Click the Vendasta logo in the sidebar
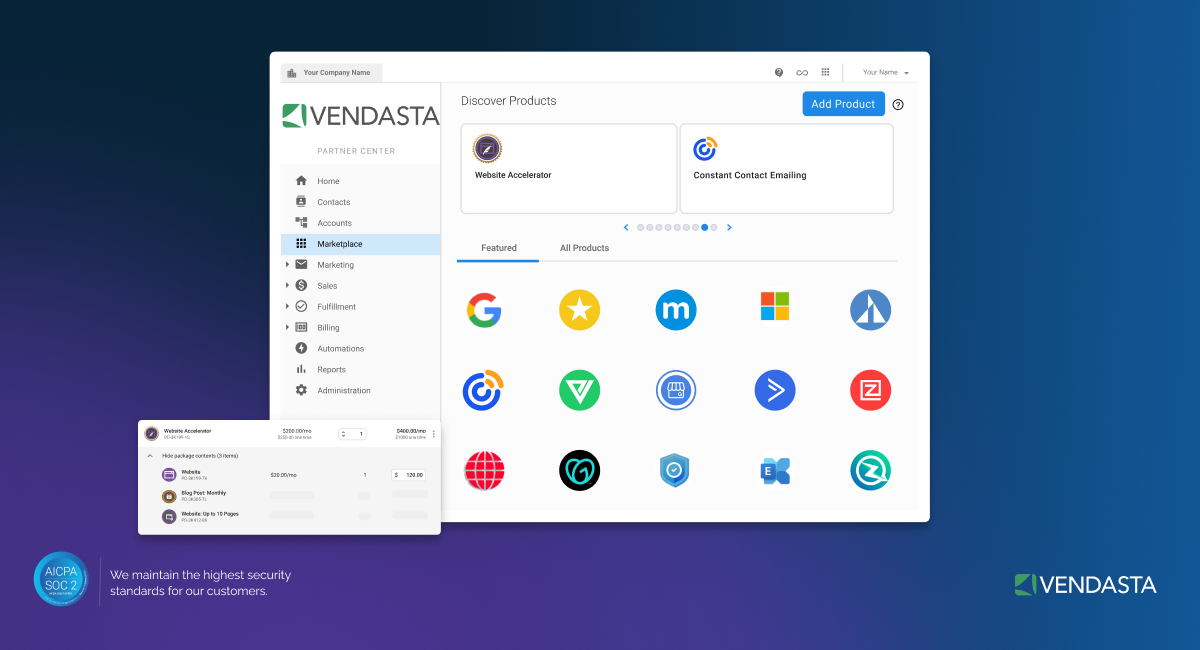The width and height of the screenshot is (1200, 650). pyautogui.click(x=361, y=116)
